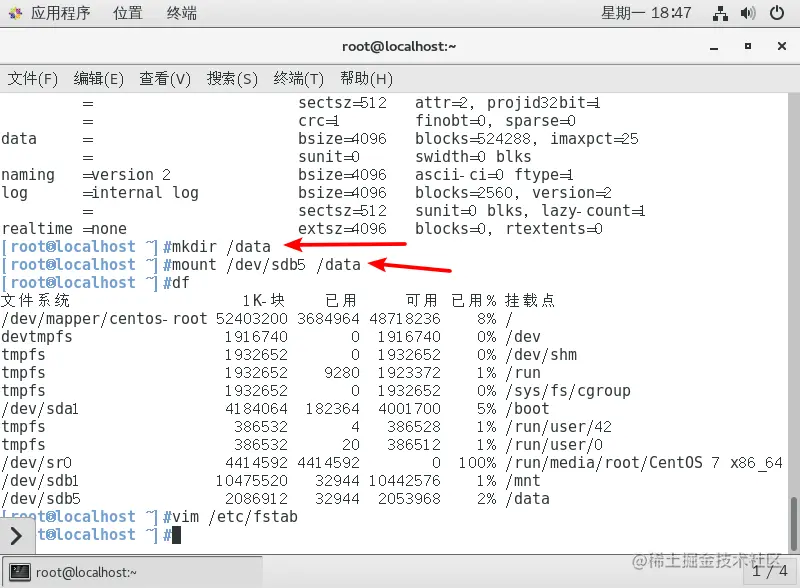Expand the side panel chevron arrow
800x588 pixels.
coord(16,536)
